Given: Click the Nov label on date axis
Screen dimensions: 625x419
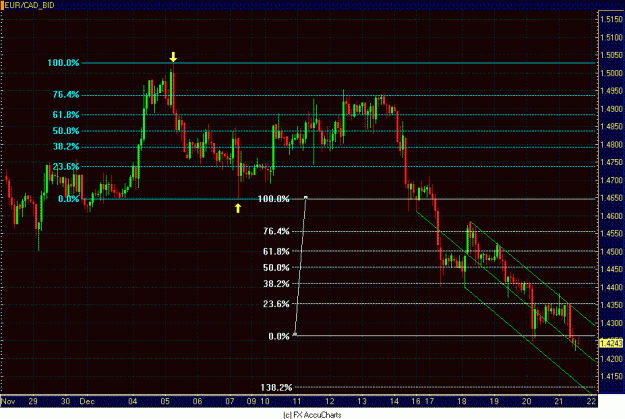Looking at the screenshot, I should tap(8, 401).
